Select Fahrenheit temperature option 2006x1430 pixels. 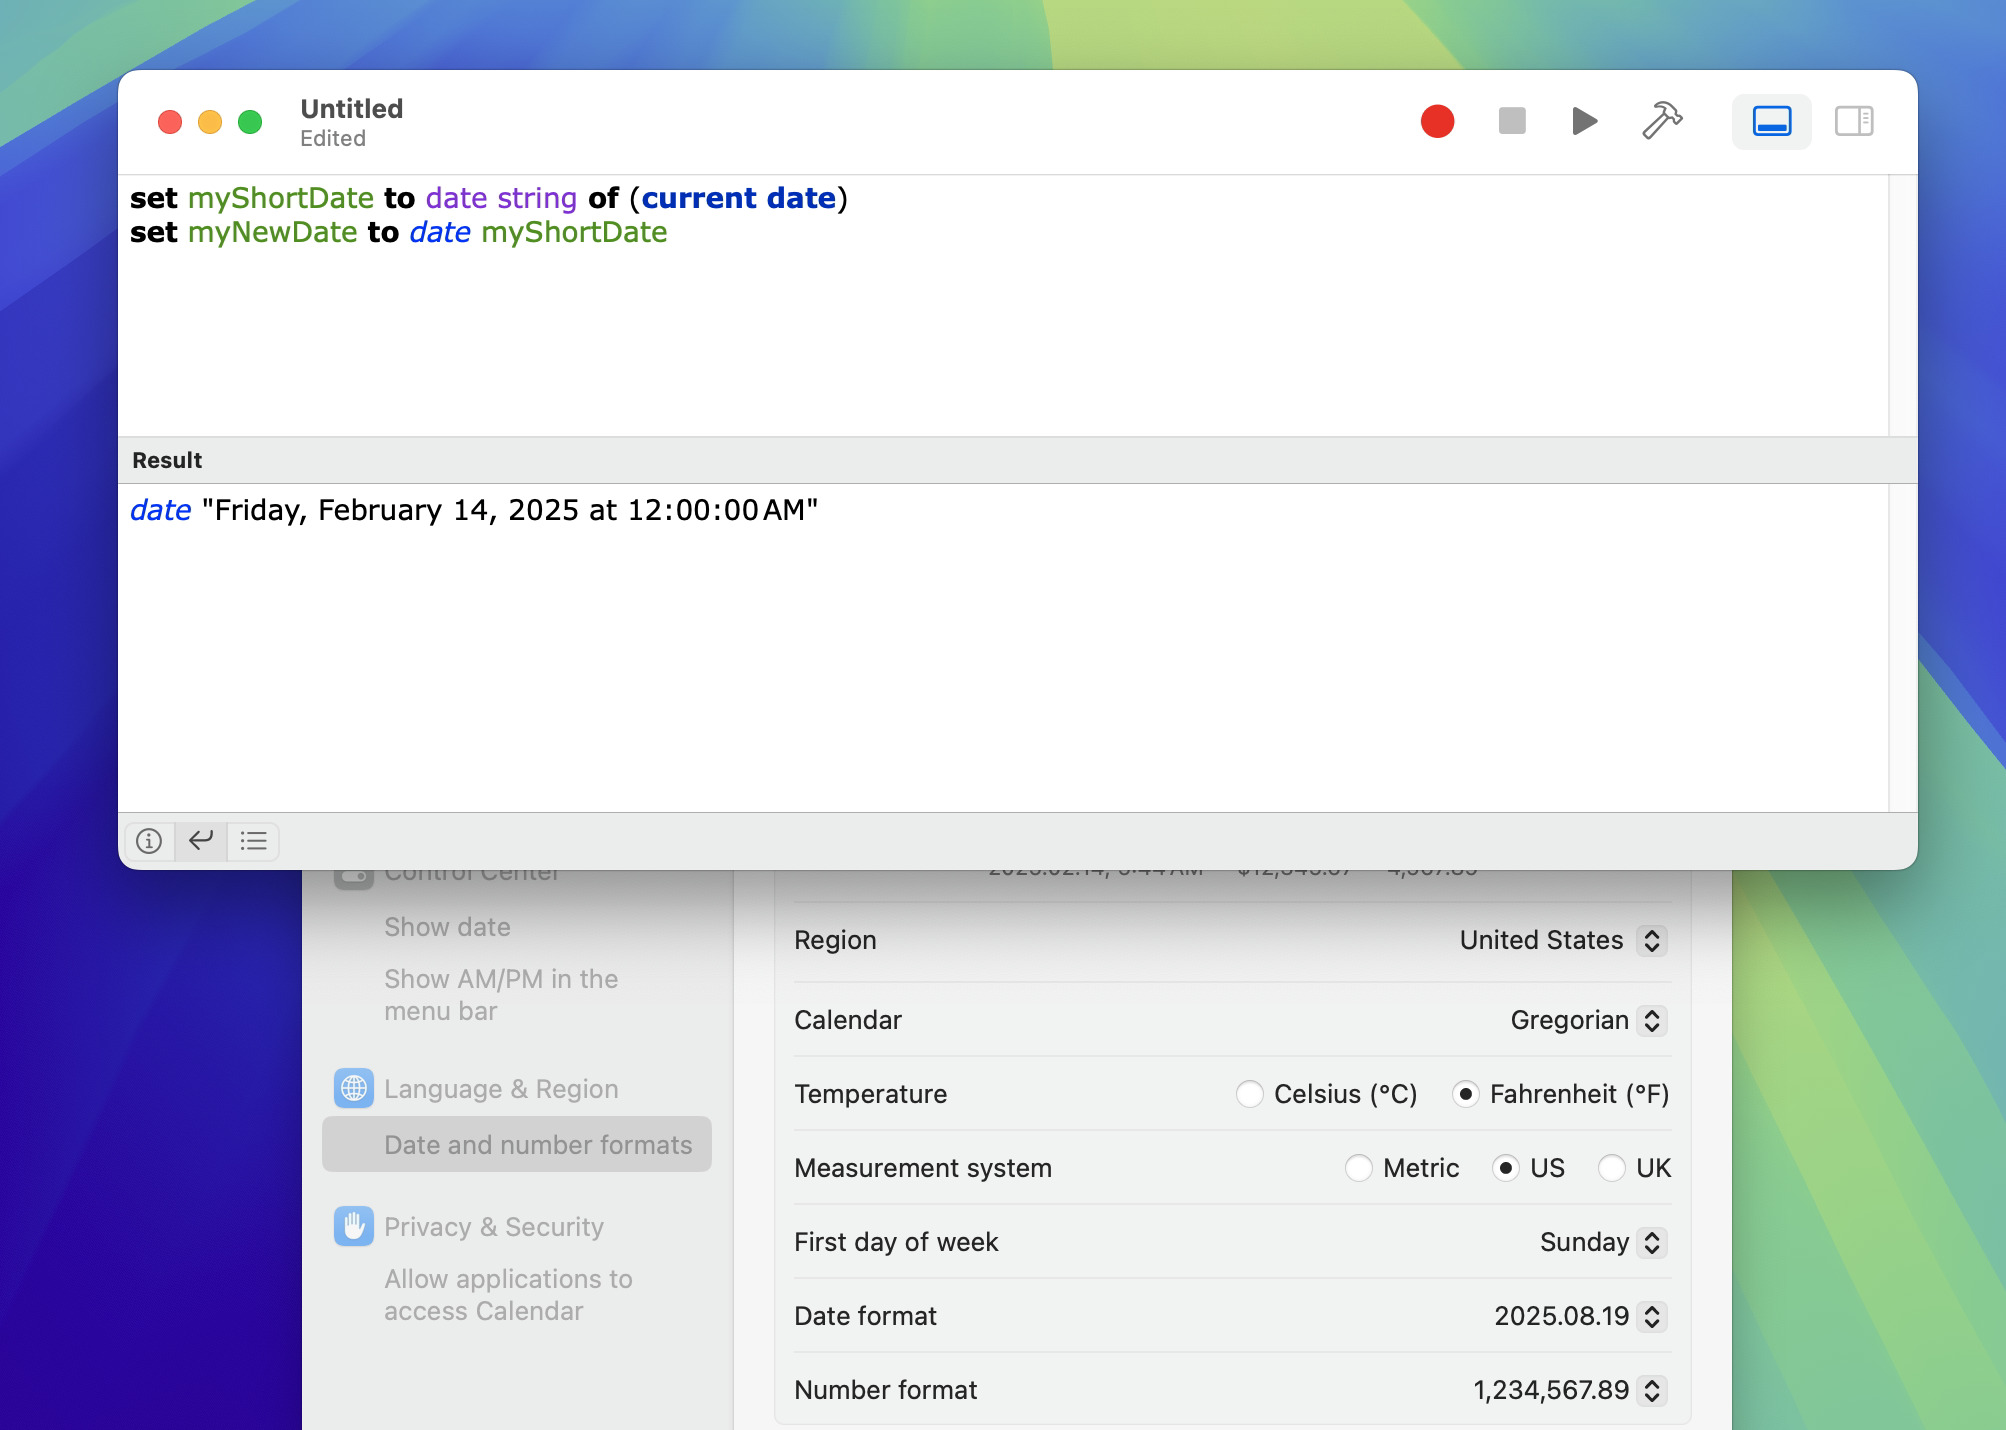(x=1465, y=1094)
